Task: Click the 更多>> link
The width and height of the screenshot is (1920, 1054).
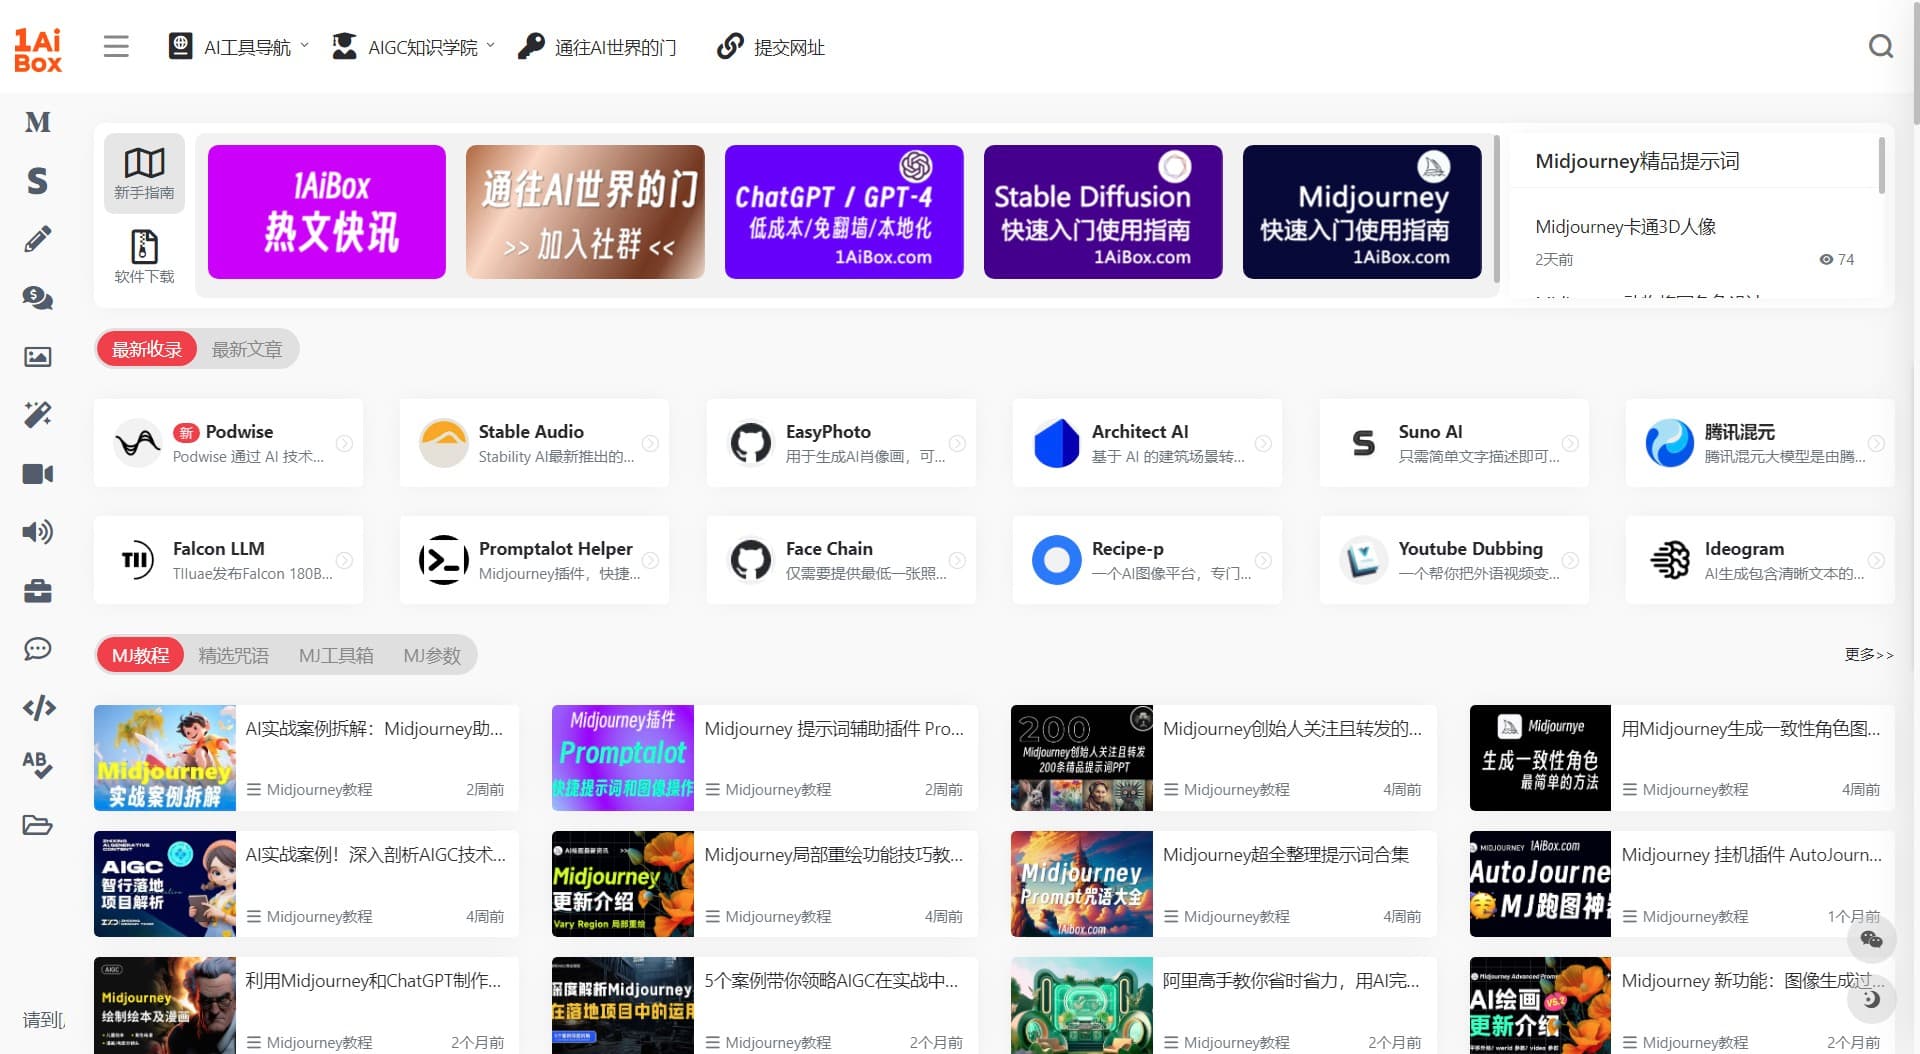Action: click(1869, 654)
